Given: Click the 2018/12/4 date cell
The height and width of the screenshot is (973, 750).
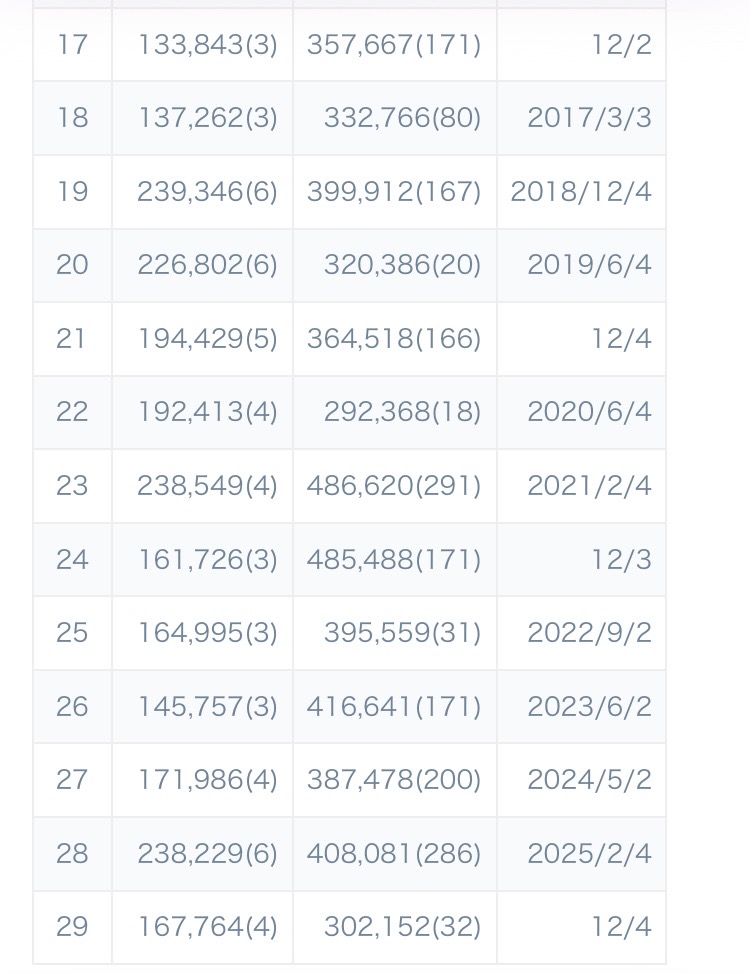Looking at the screenshot, I should point(581,192).
